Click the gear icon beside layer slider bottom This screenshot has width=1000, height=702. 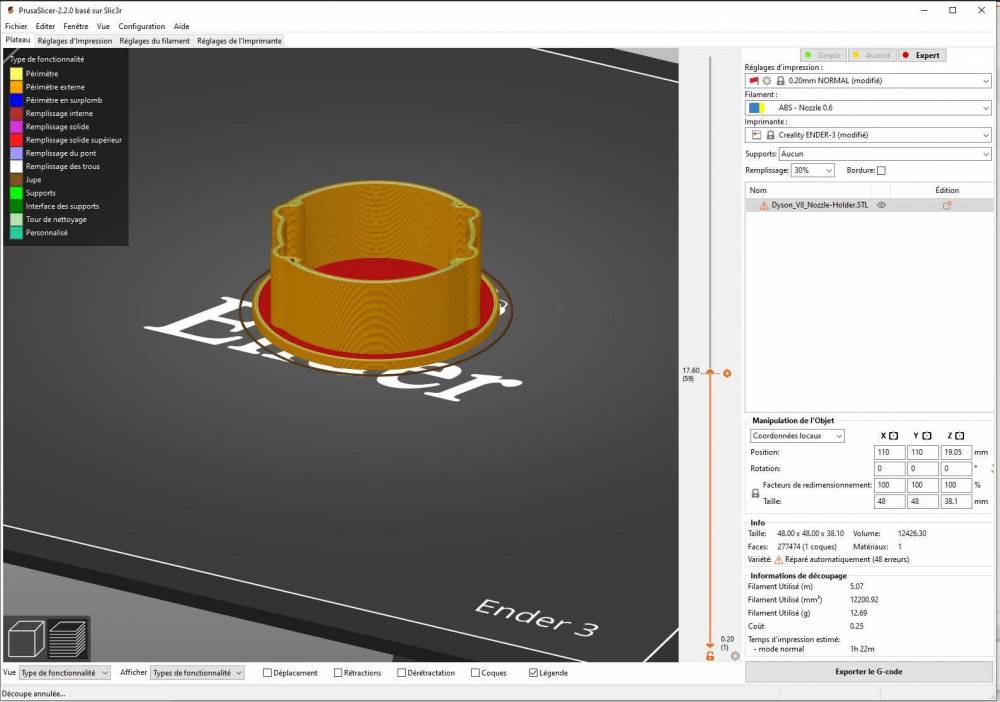pyautogui.click(x=735, y=656)
